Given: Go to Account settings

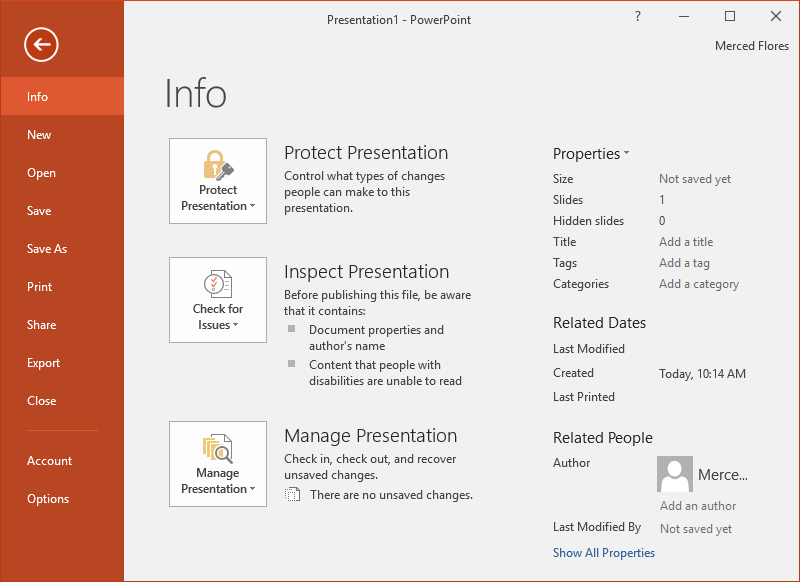Looking at the screenshot, I should pyautogui.click(x=49, y=460).
